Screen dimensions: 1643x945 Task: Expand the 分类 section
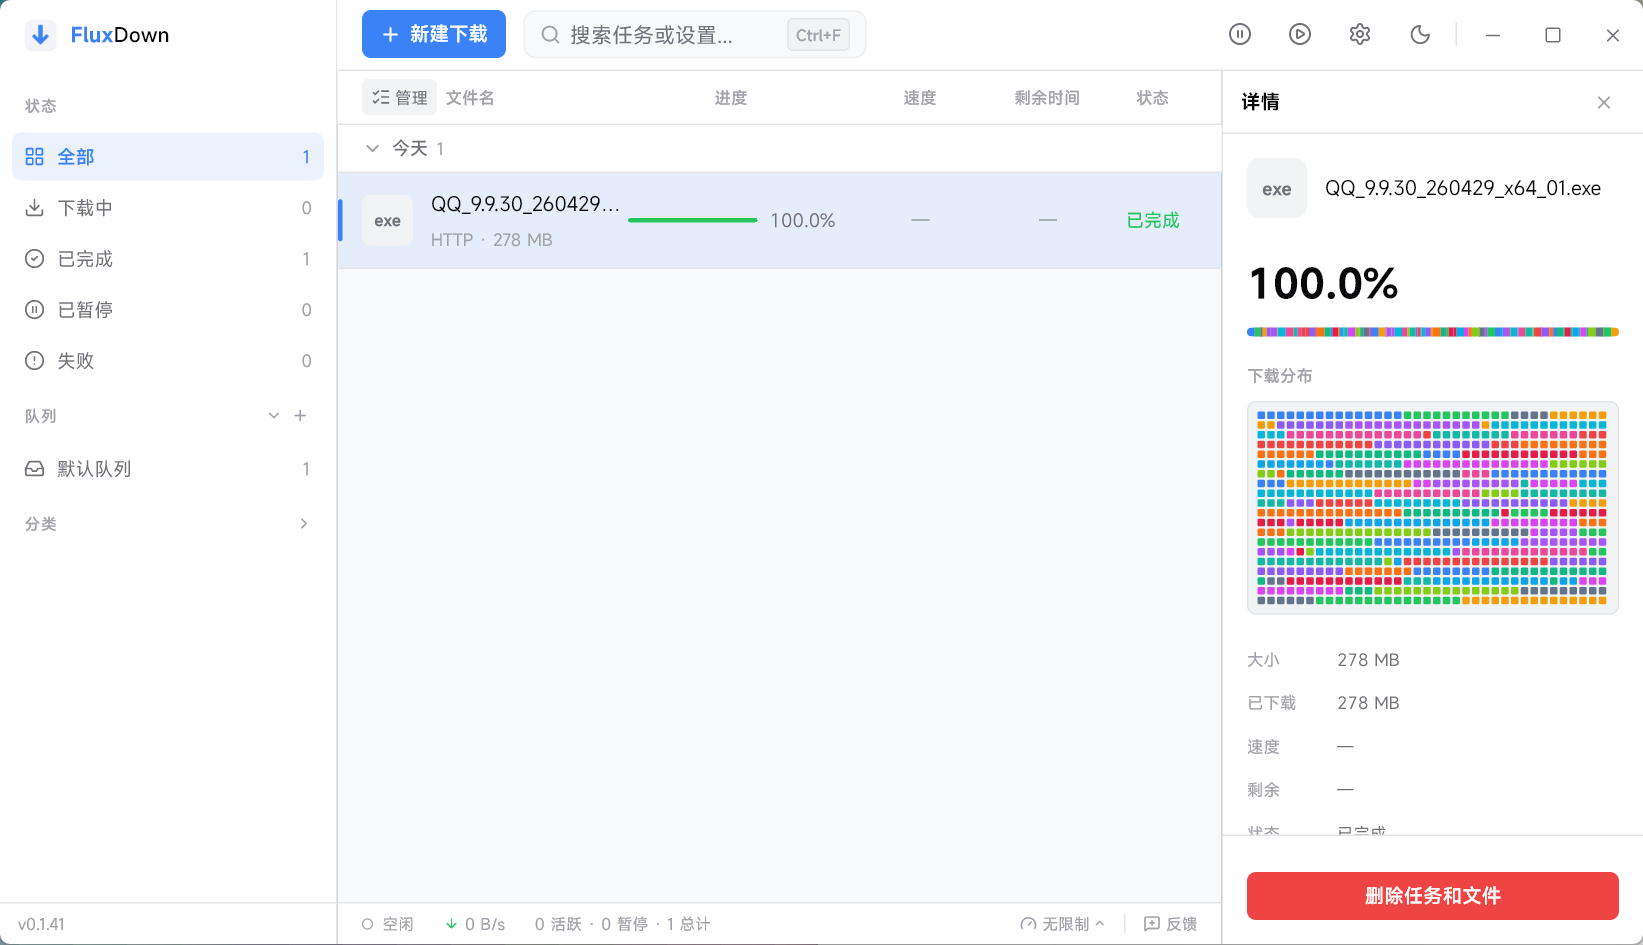(304, 524)
